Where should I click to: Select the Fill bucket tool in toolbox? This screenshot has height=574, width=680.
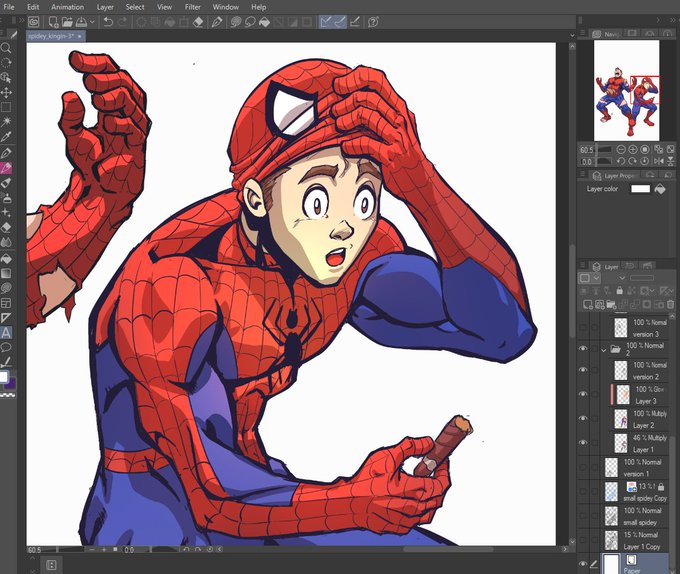[6, 259]
